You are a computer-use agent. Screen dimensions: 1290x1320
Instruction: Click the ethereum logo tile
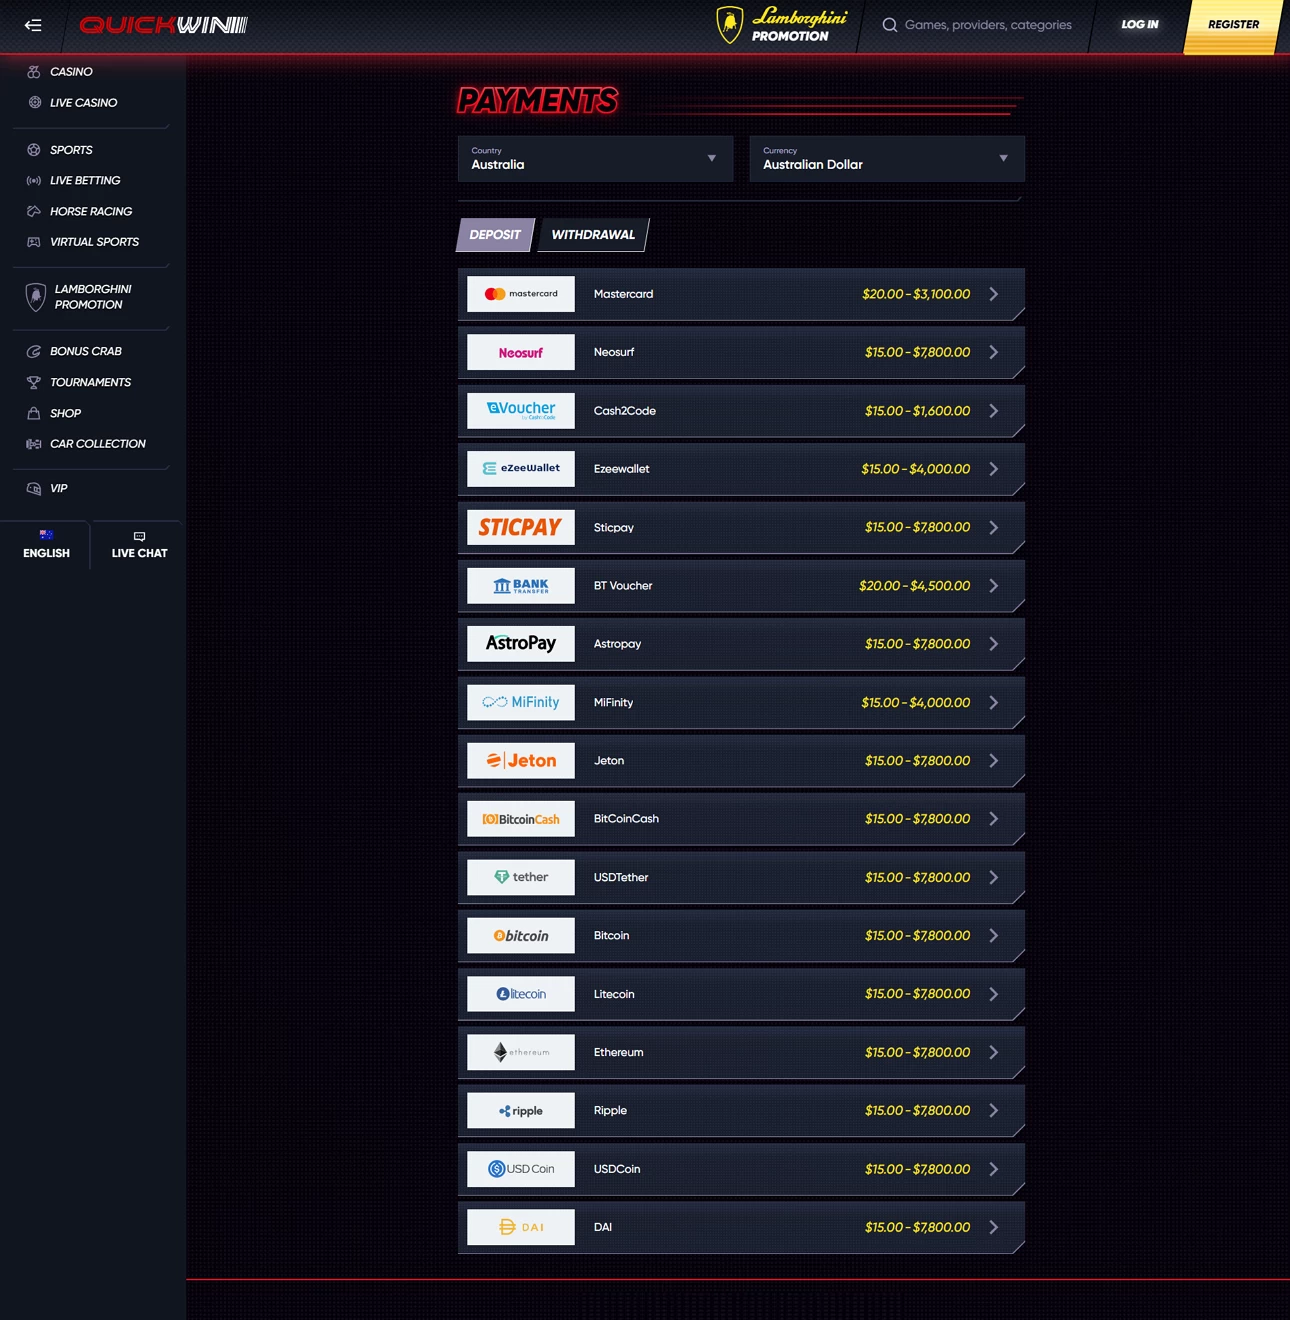click(521, 1052)
